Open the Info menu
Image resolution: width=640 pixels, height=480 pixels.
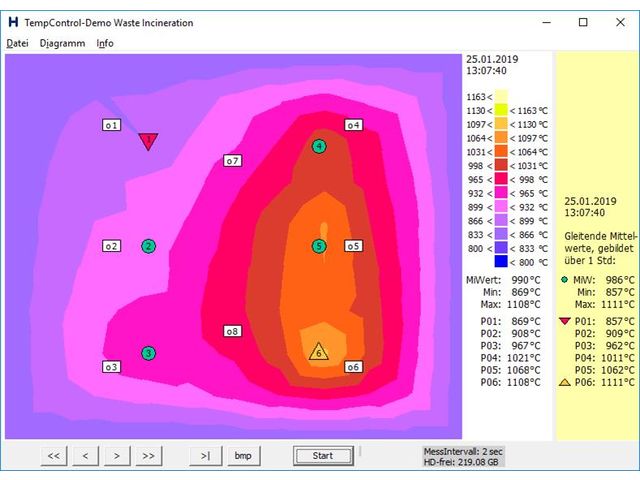pos(105,43)
